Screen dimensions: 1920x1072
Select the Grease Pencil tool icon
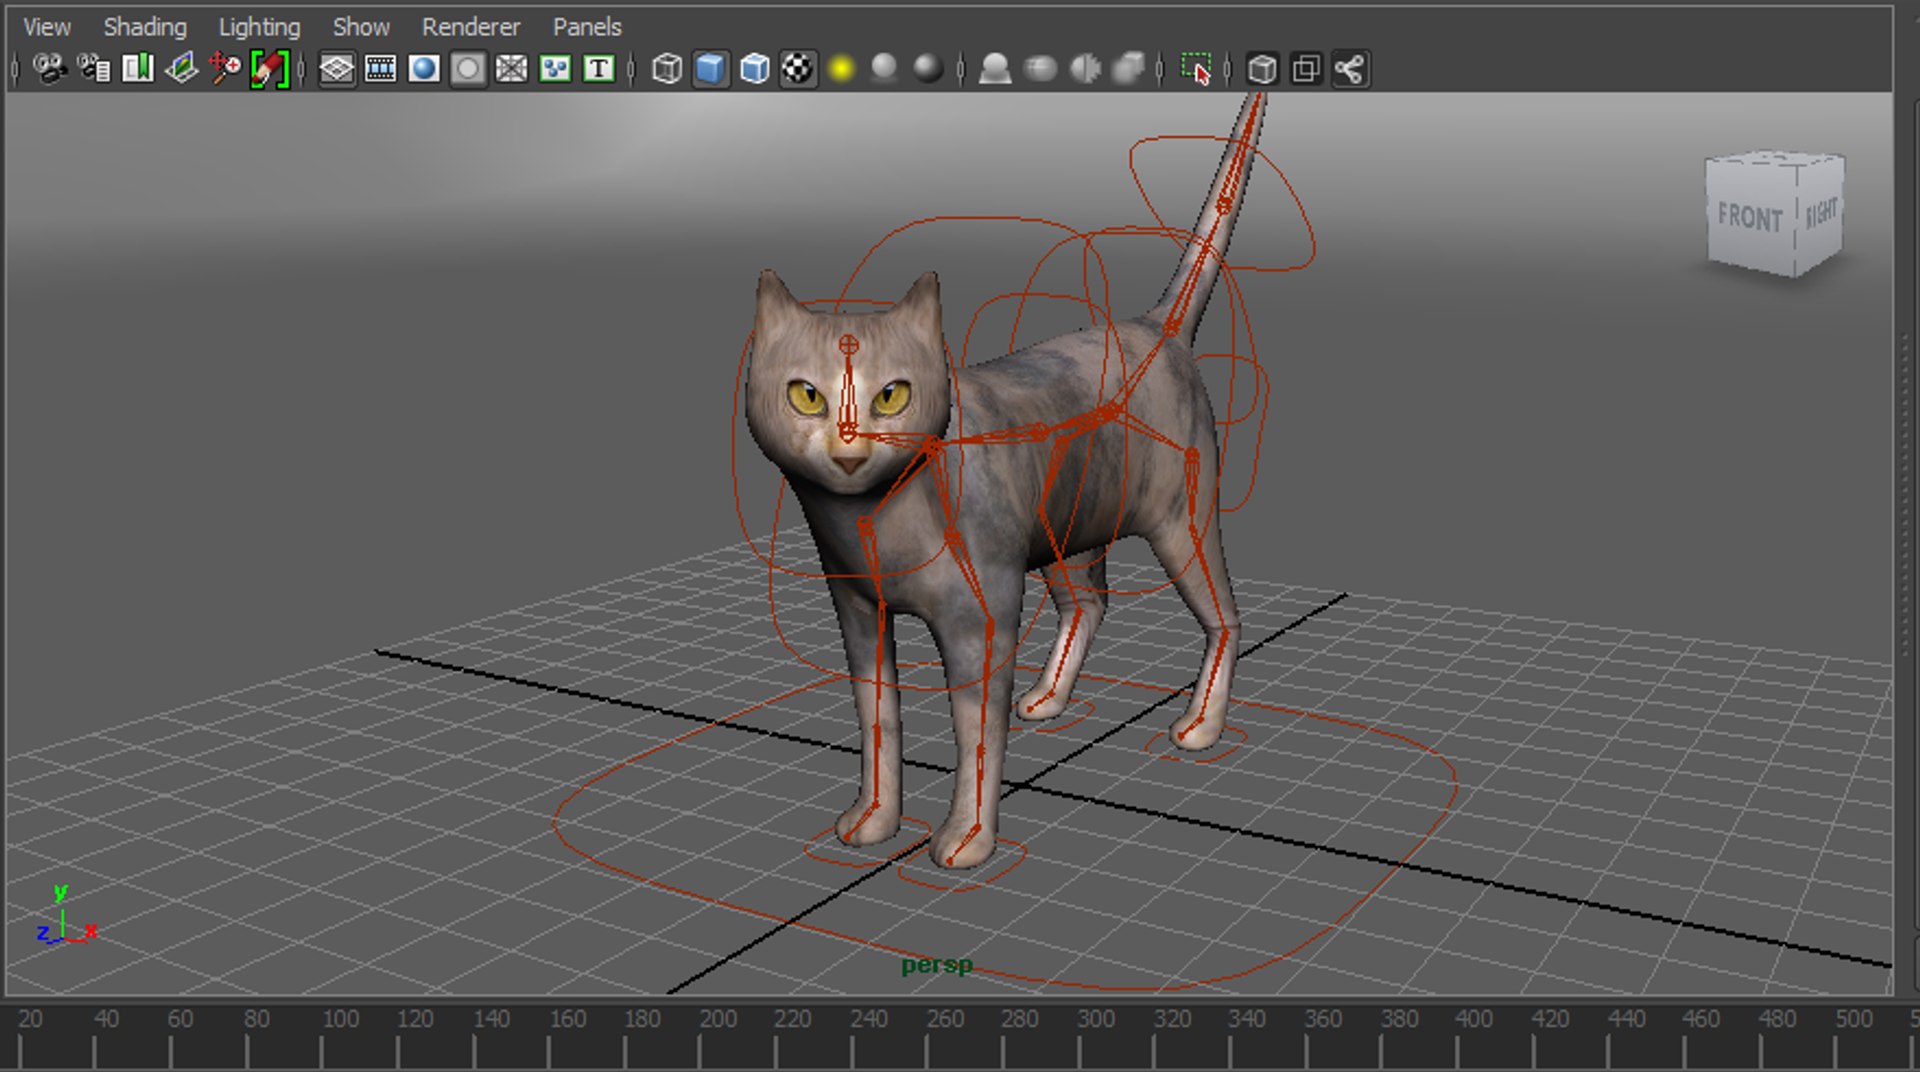[x=269, y=69]
